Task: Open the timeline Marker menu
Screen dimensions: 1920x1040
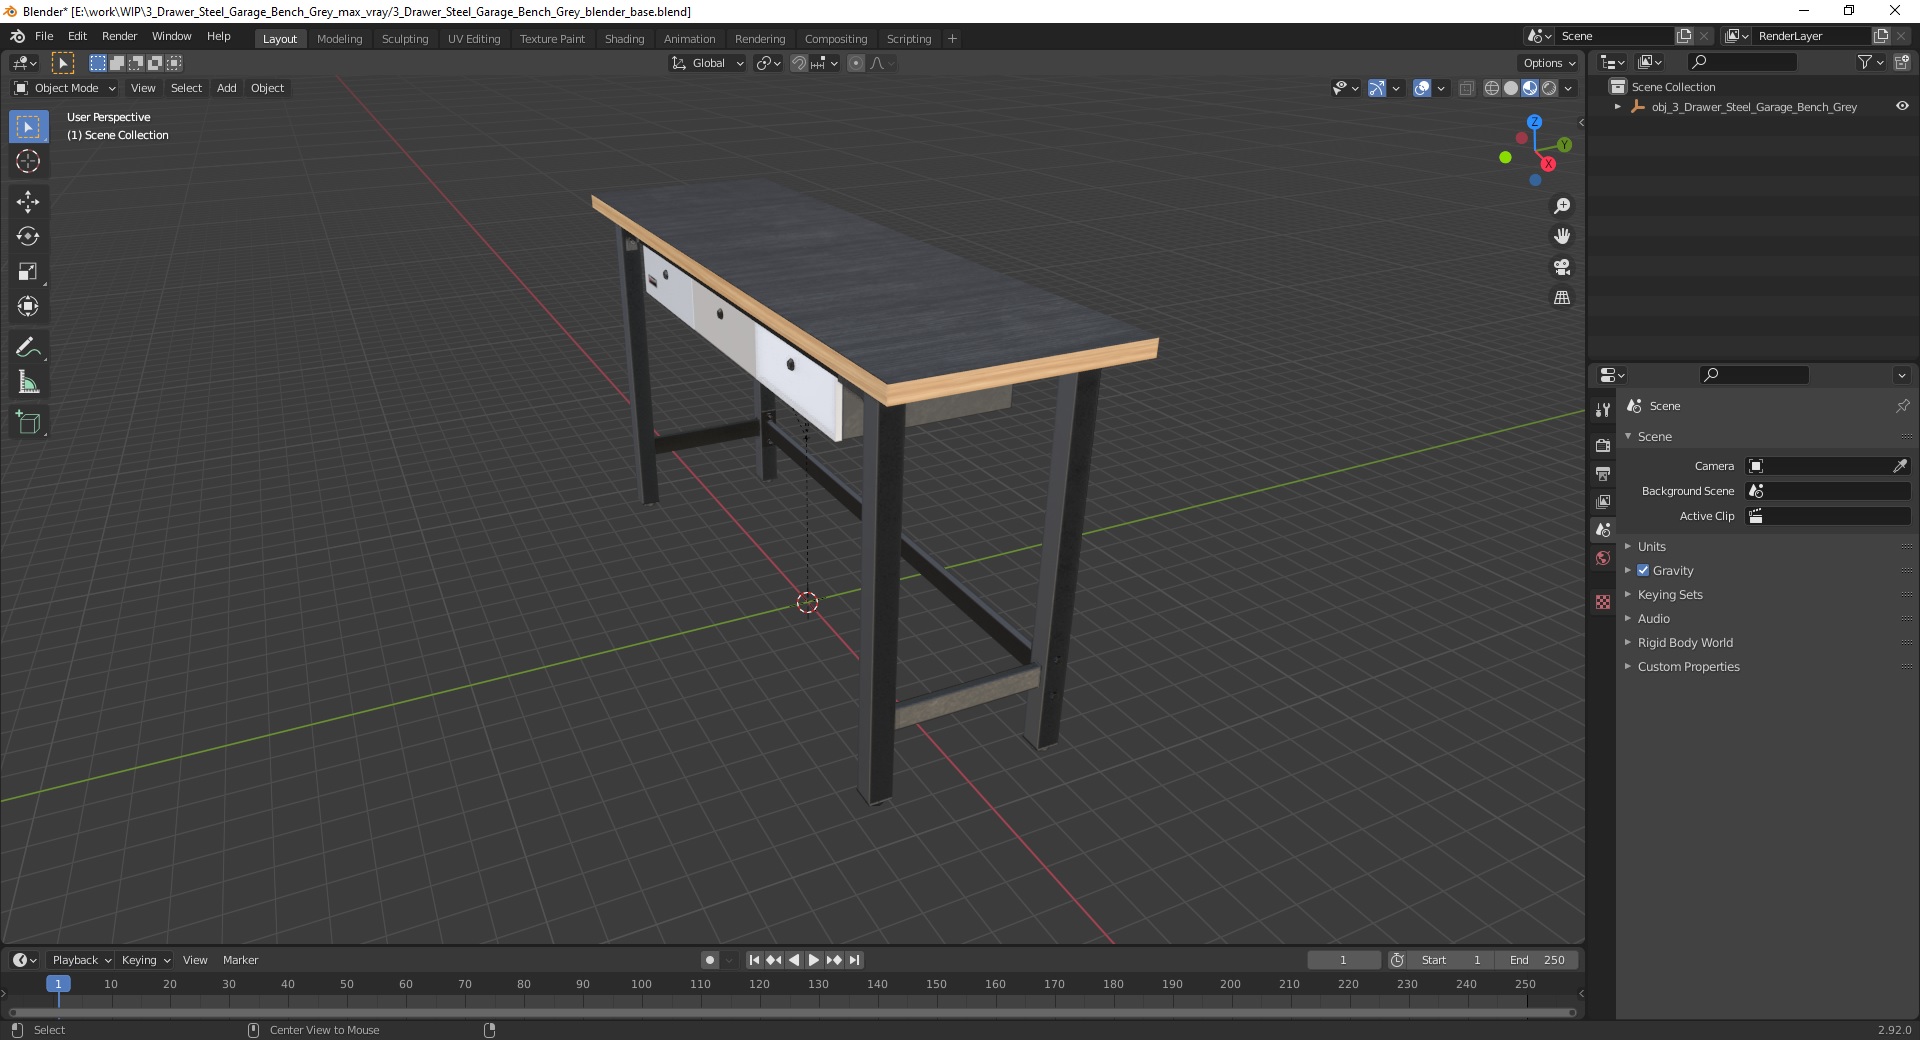Action: pos(240,960)
